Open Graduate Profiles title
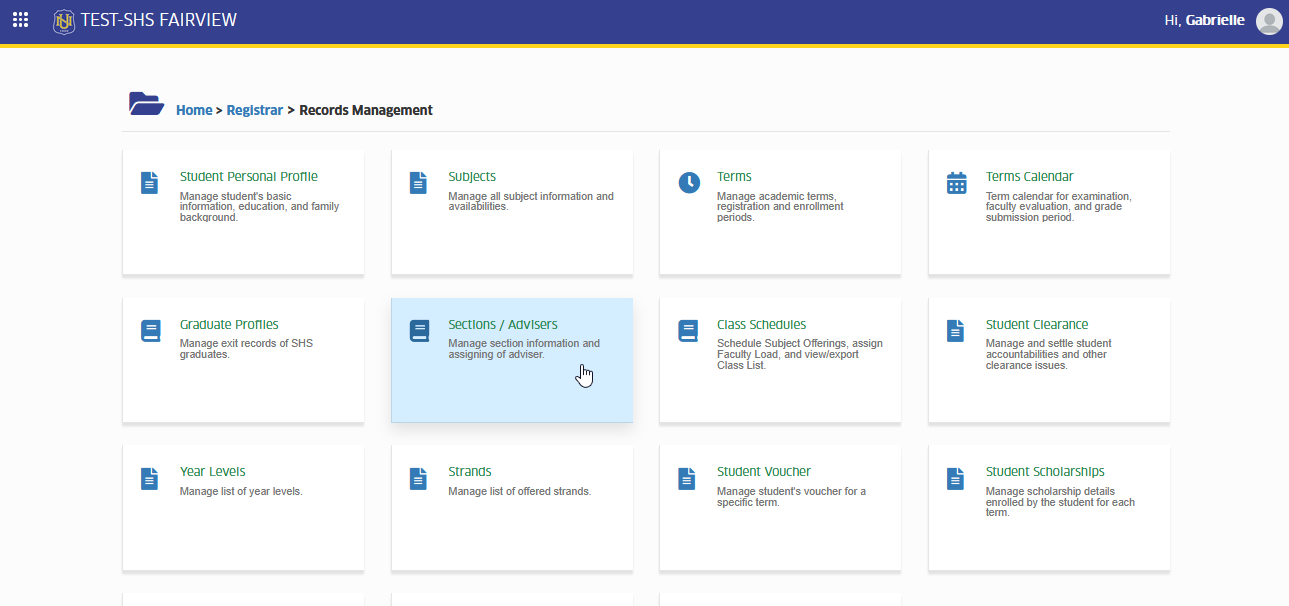The width and height of the screenshot is (1289, 606). point(229,324)
